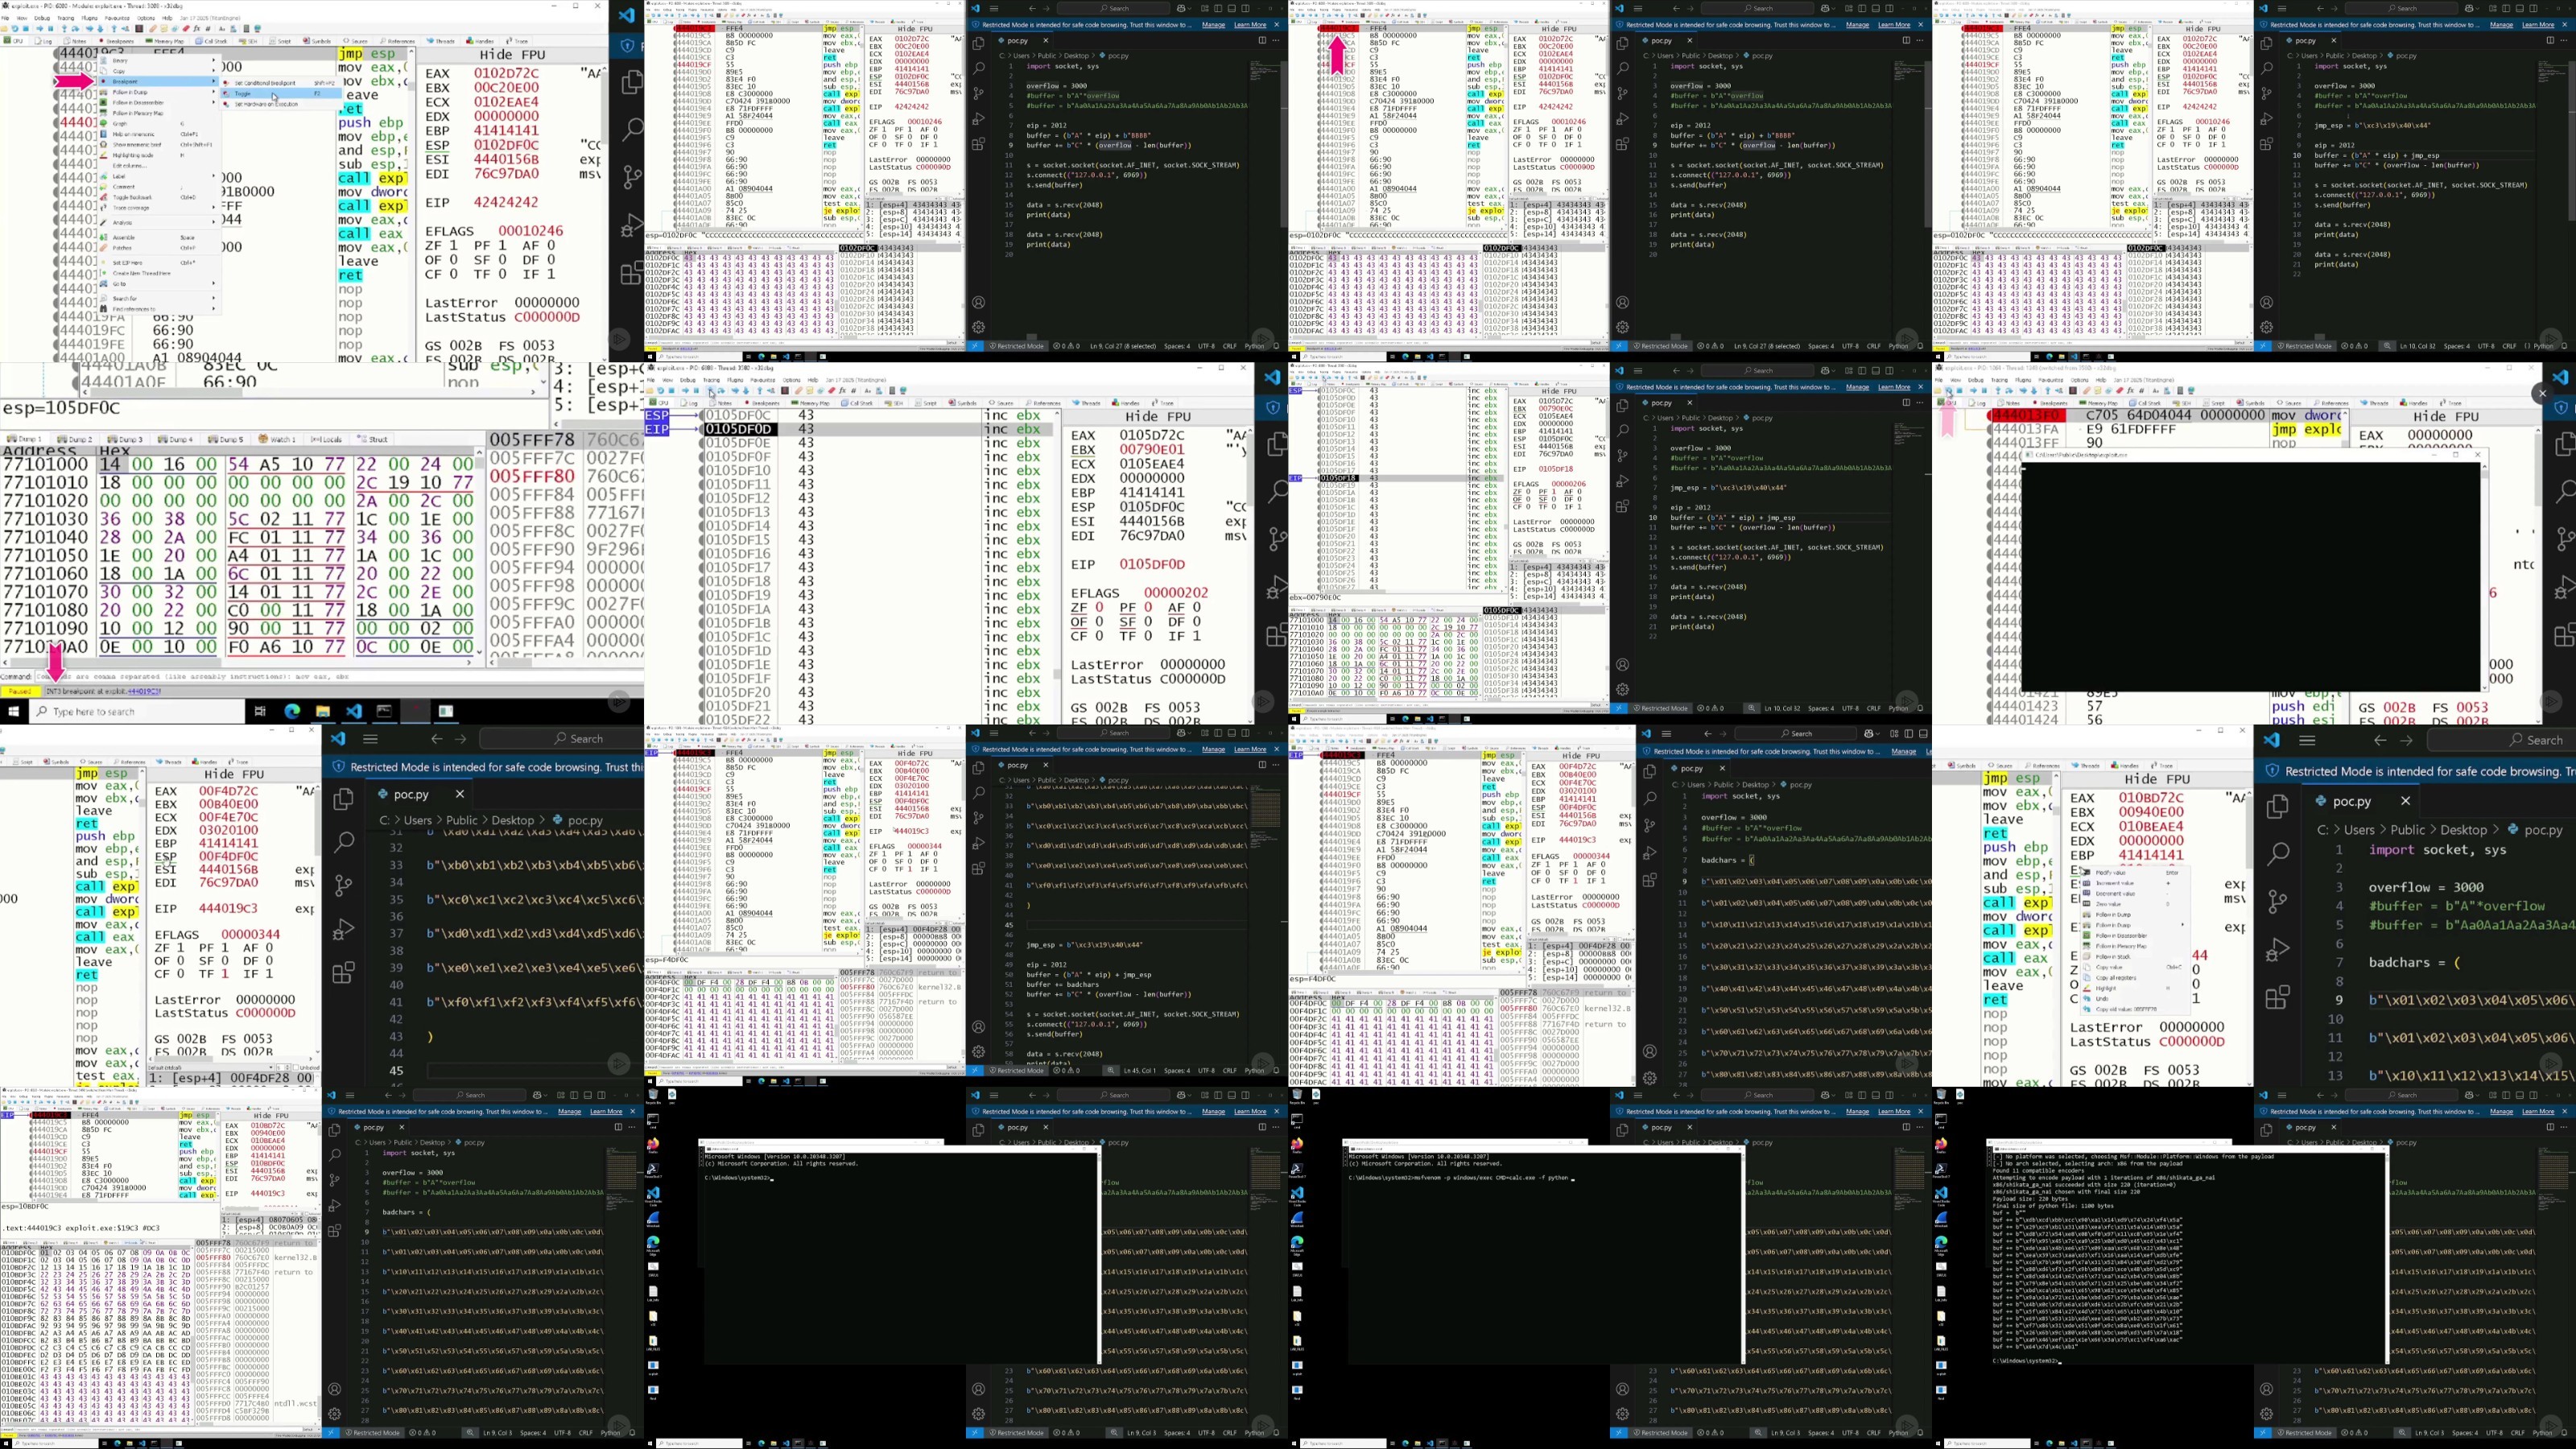Launch Microsoft Edge from the enlarged taskbar
Viewport: 2576px width, 1449px height.
[x=292, y=711]
